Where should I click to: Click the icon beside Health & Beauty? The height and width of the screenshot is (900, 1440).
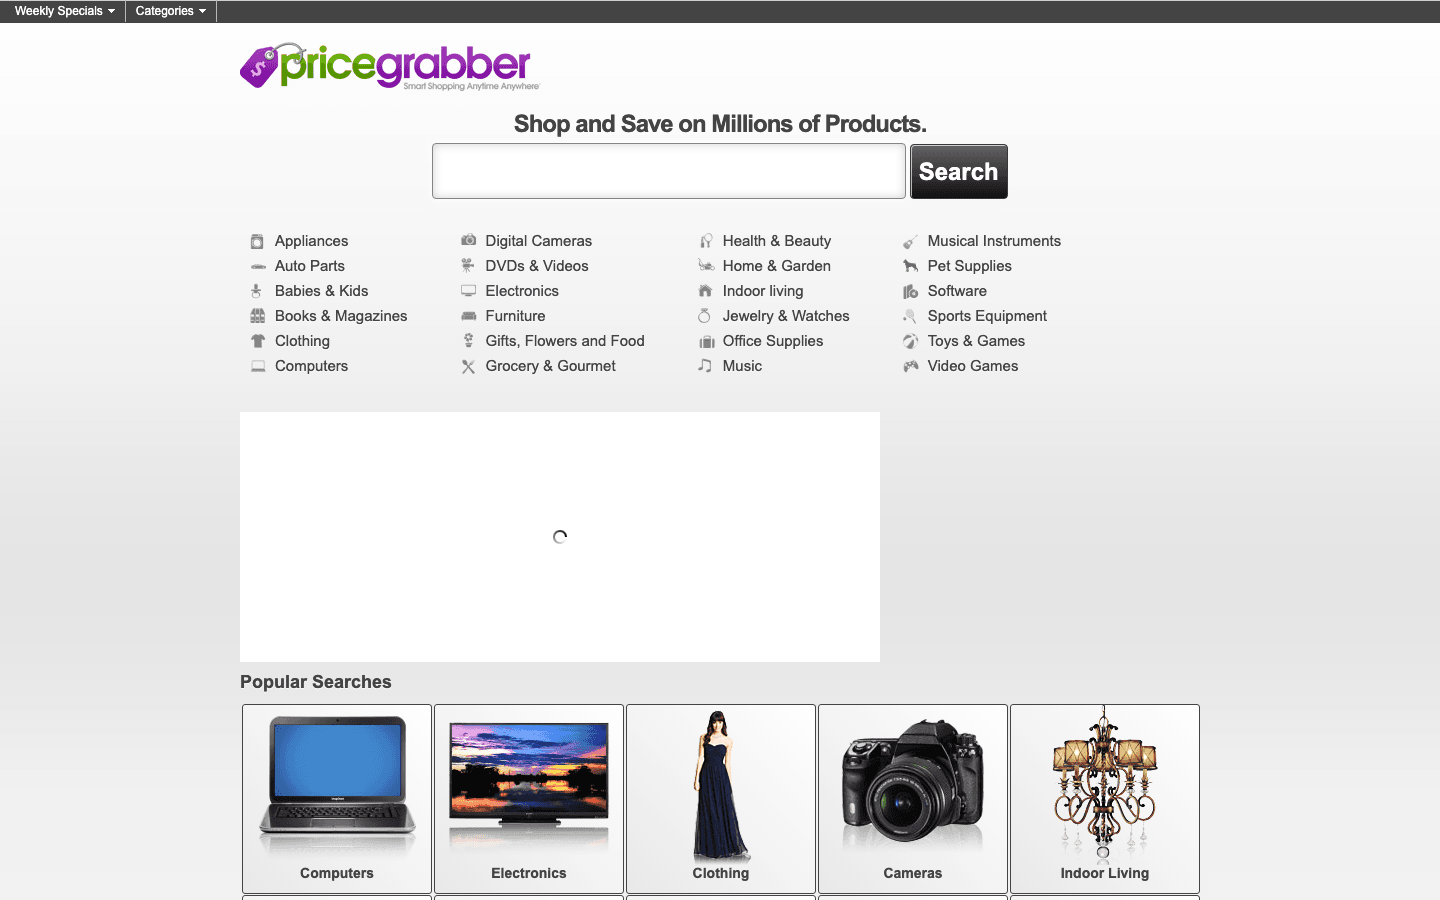706,241
